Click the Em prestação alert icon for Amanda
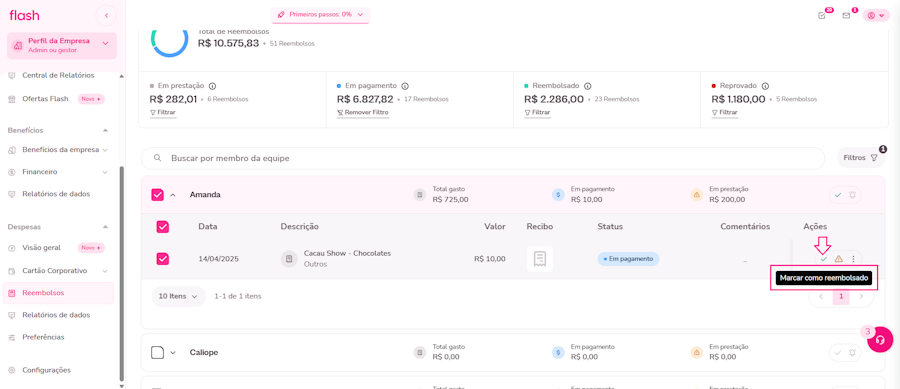 pos(697,194)
